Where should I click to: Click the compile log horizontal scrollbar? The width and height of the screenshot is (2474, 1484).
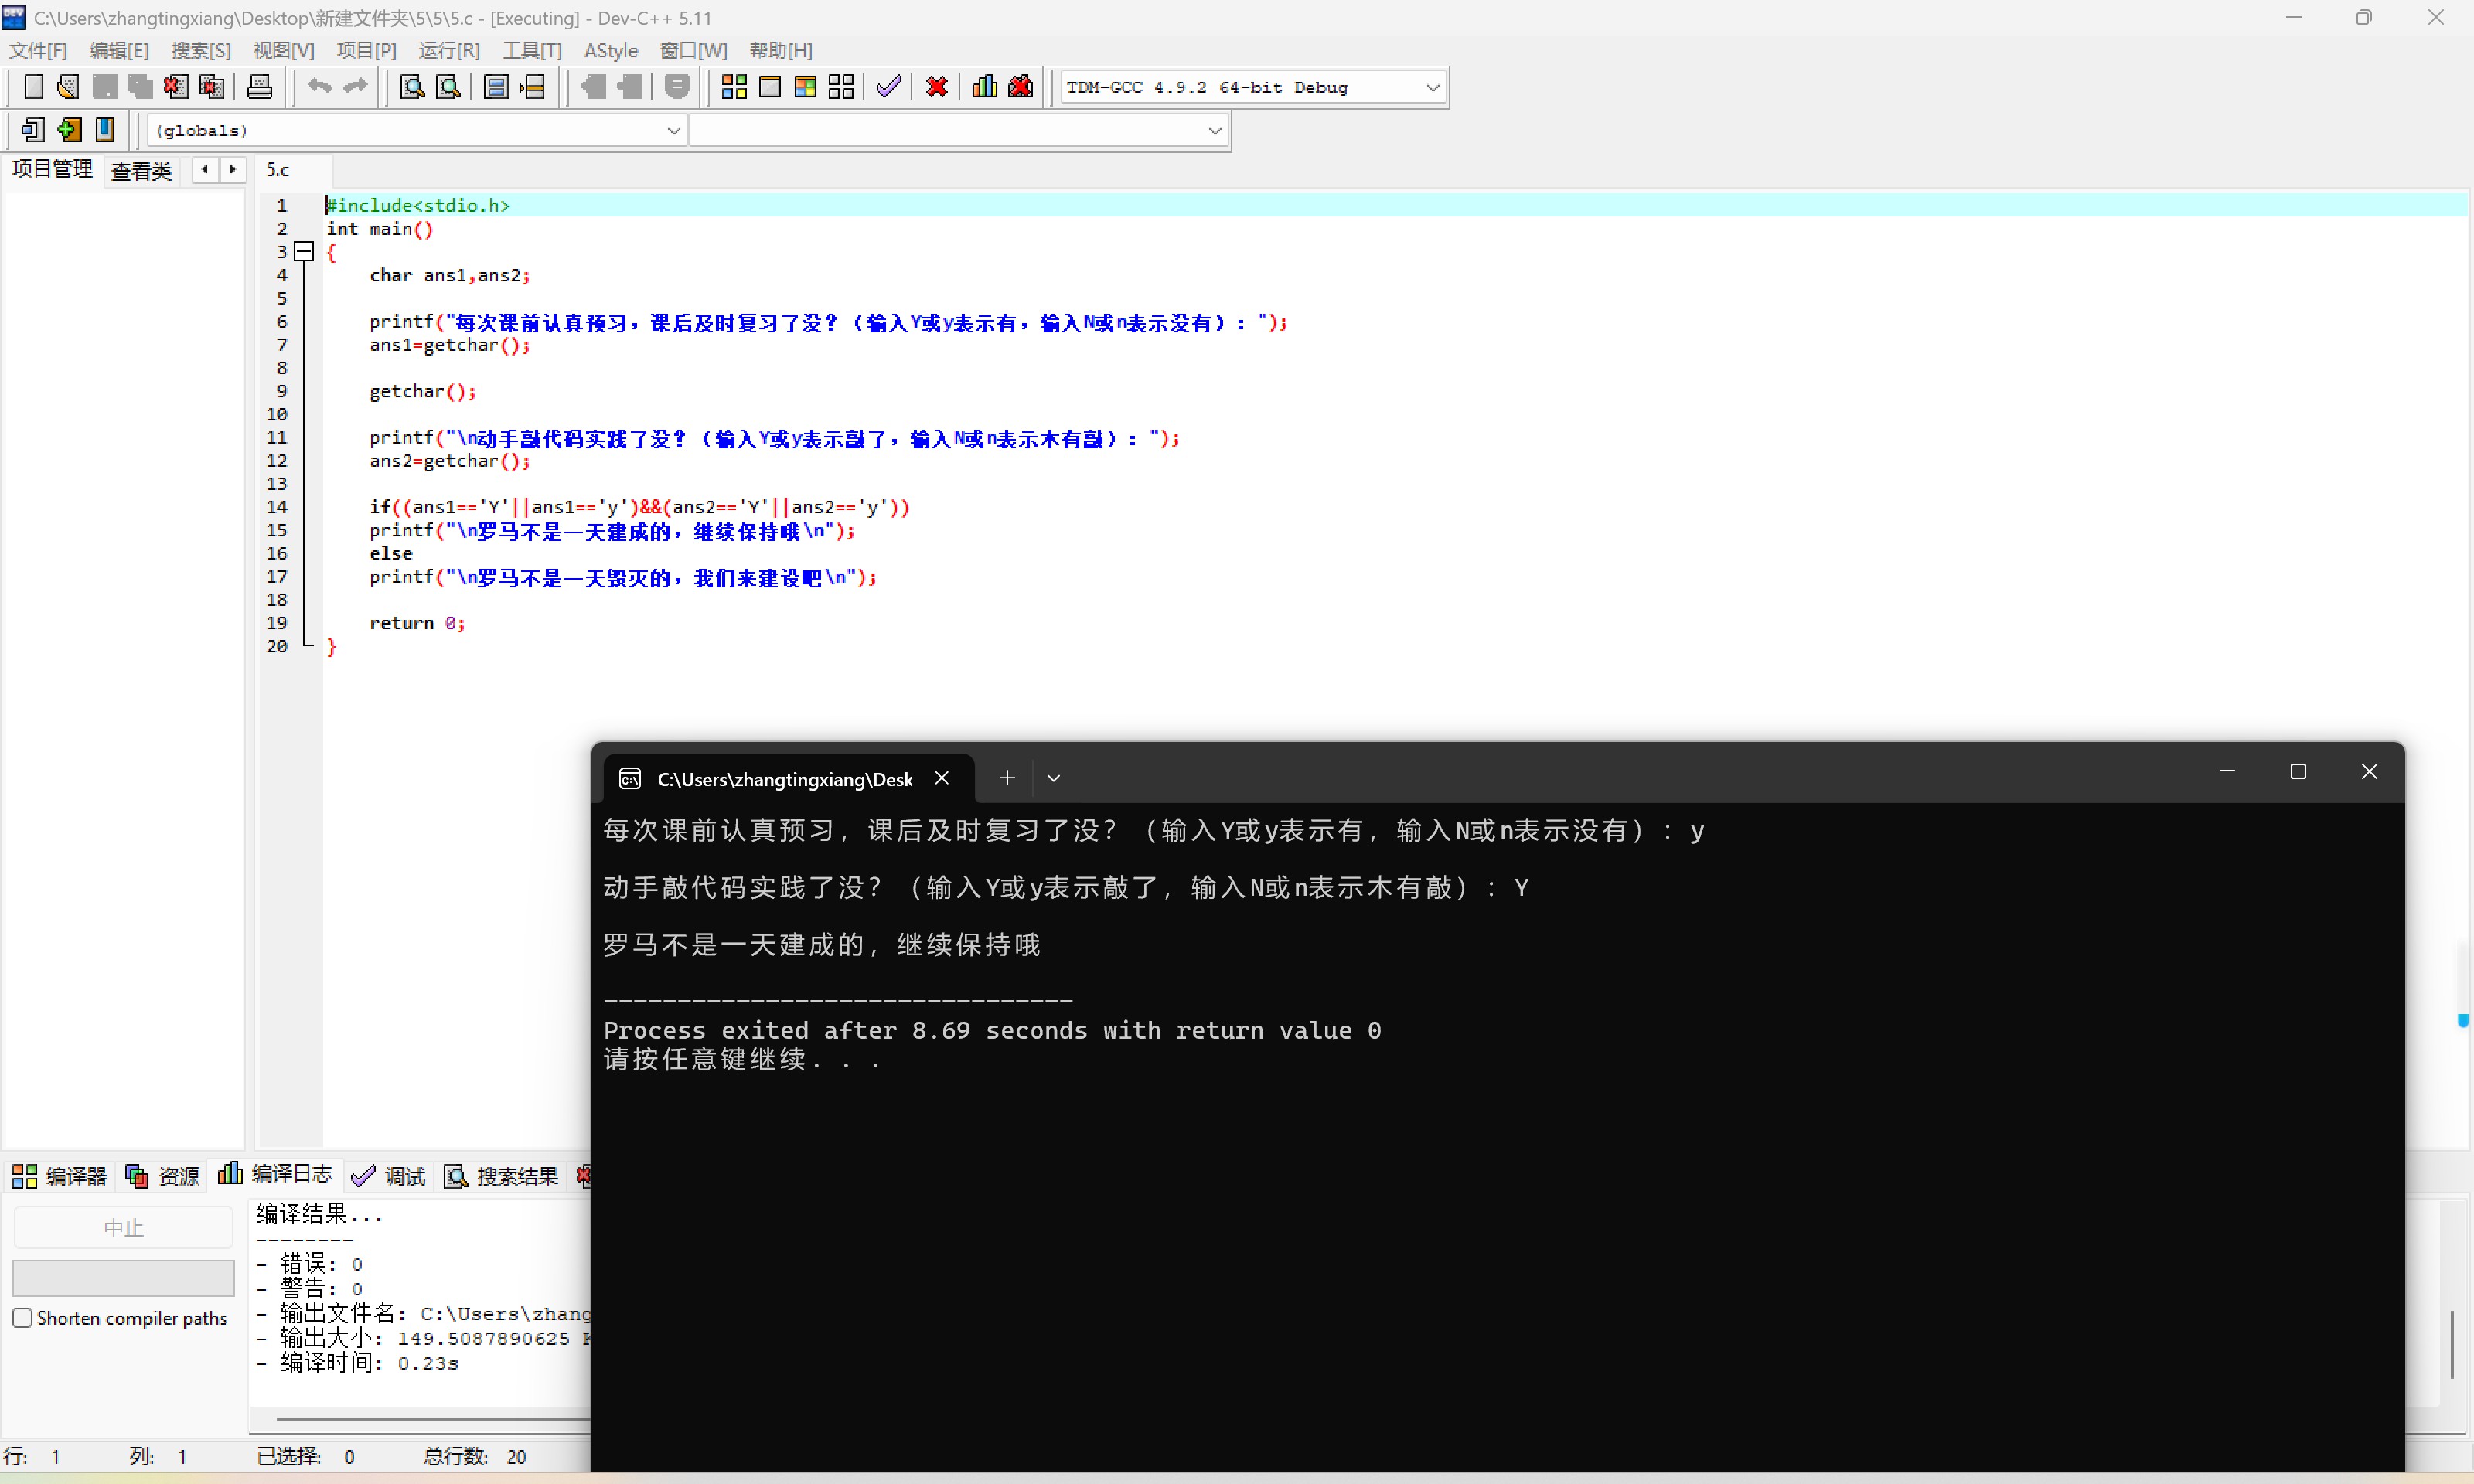point(430,1418)
